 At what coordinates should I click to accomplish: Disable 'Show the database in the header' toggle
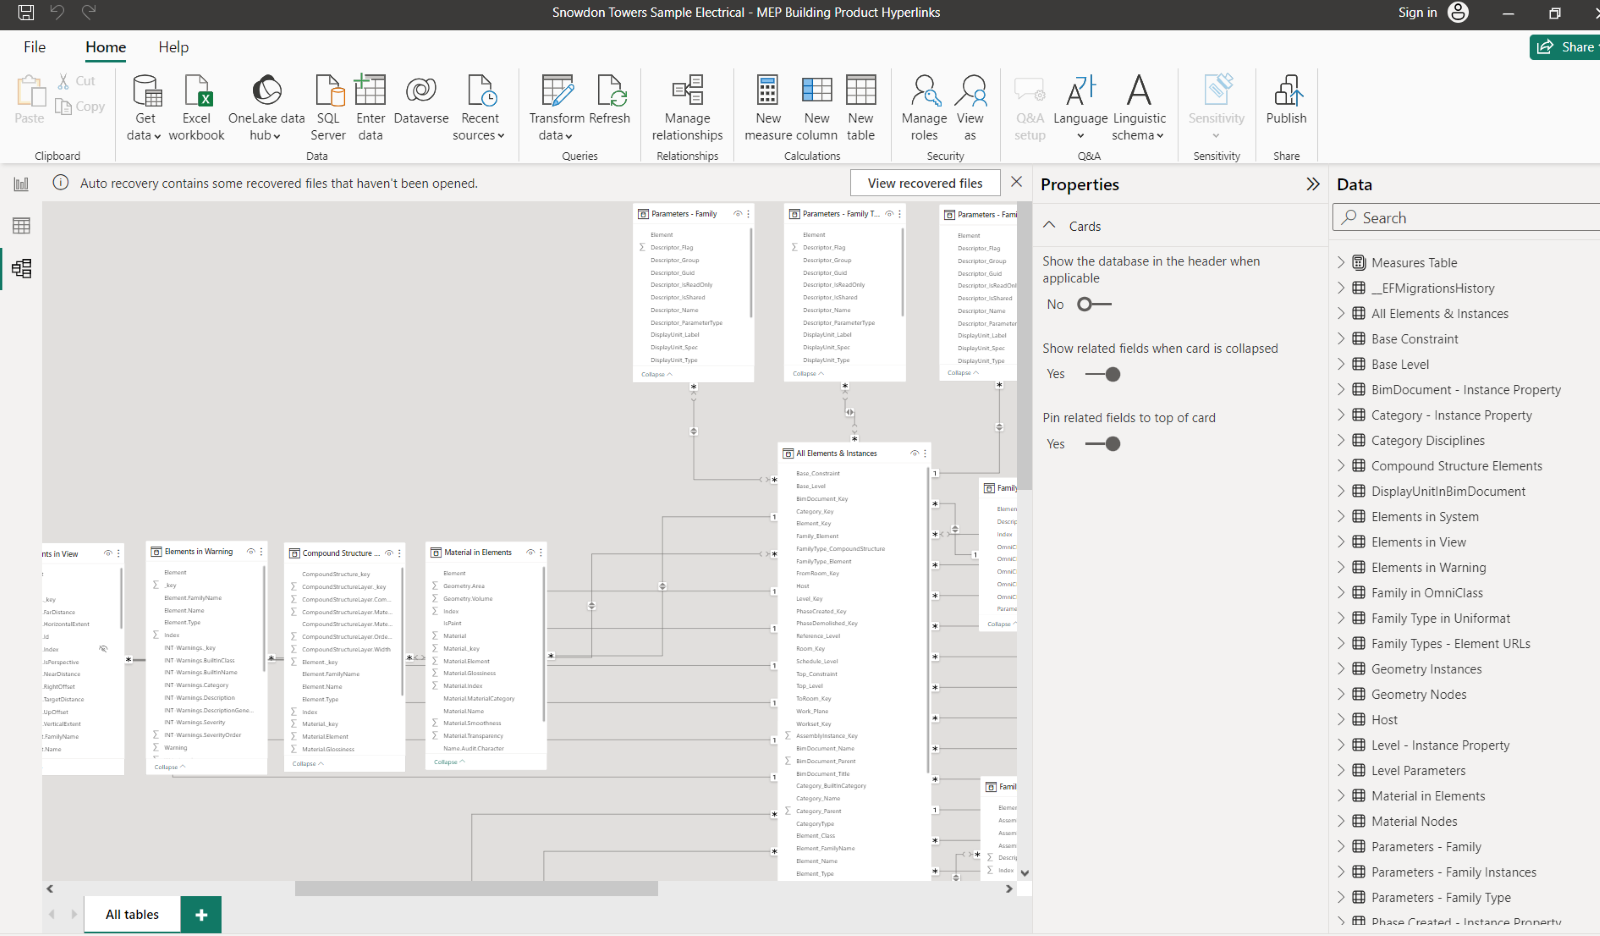tap(1093, 304)
